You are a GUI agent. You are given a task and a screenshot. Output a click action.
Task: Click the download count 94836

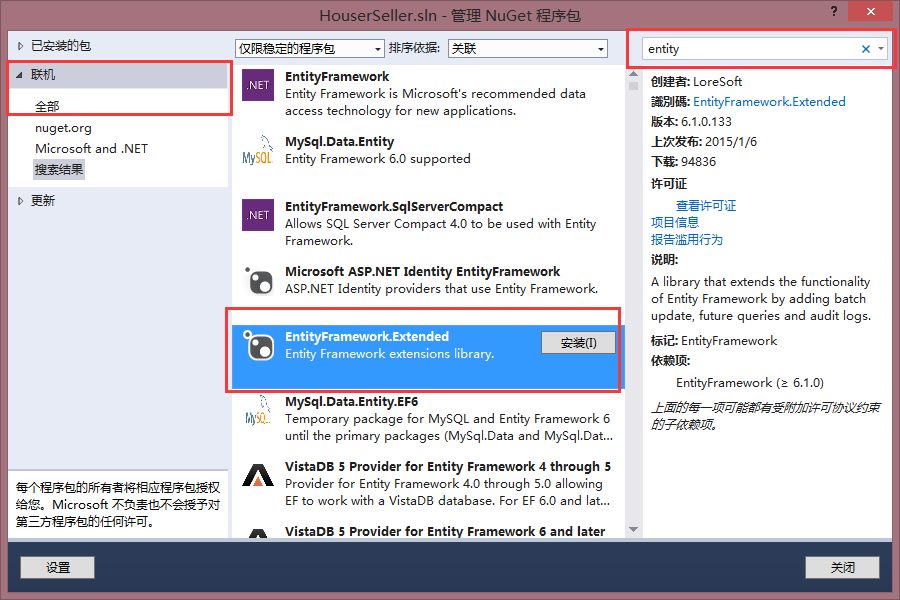[699, 162]
